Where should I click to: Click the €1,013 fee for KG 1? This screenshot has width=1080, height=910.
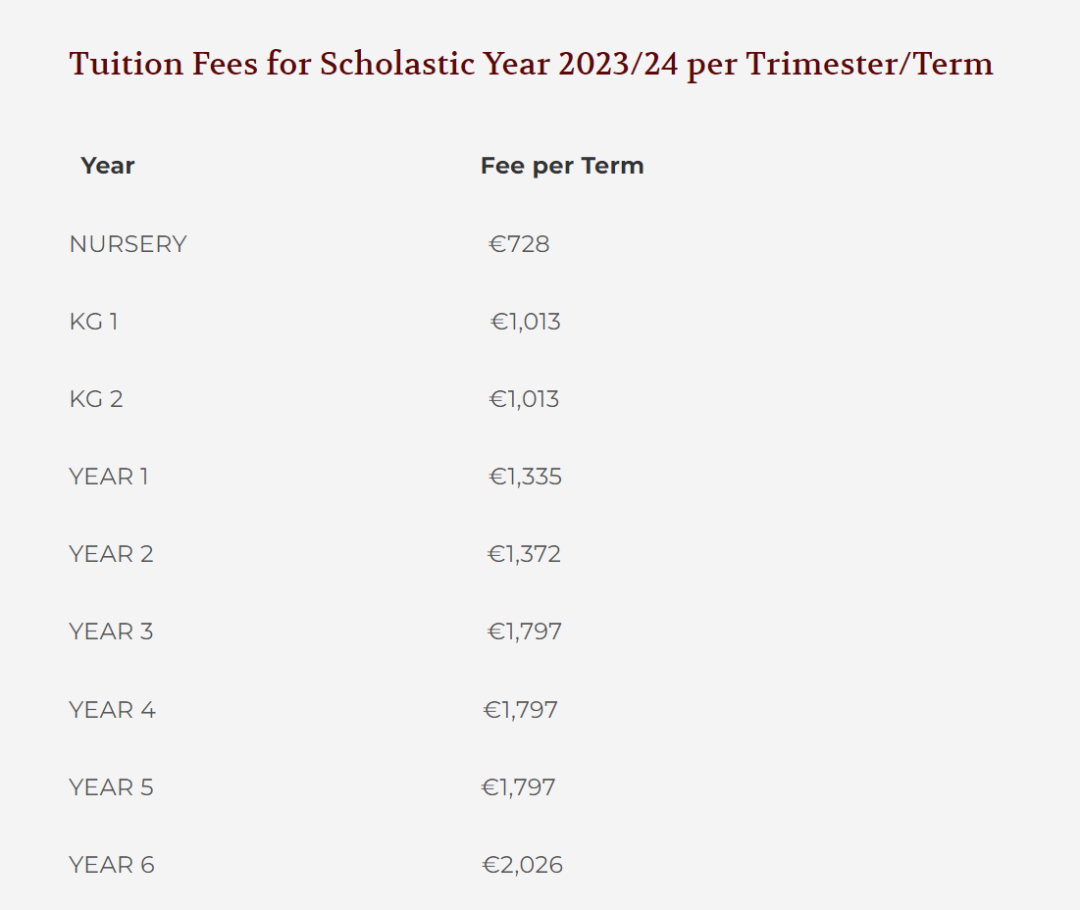click(525, 322)
